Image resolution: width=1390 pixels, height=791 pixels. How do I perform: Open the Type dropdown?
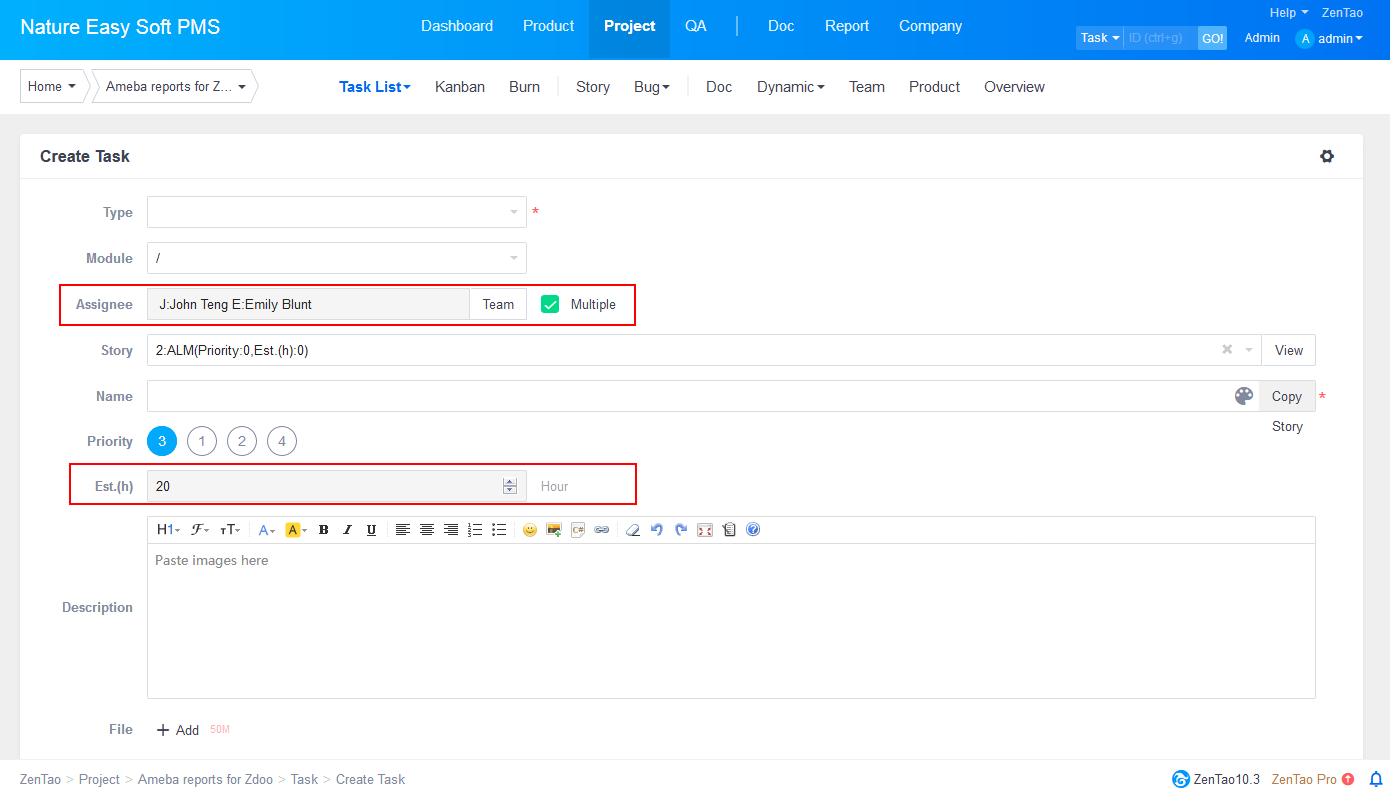pyautogui.click(x=336, y=212)
